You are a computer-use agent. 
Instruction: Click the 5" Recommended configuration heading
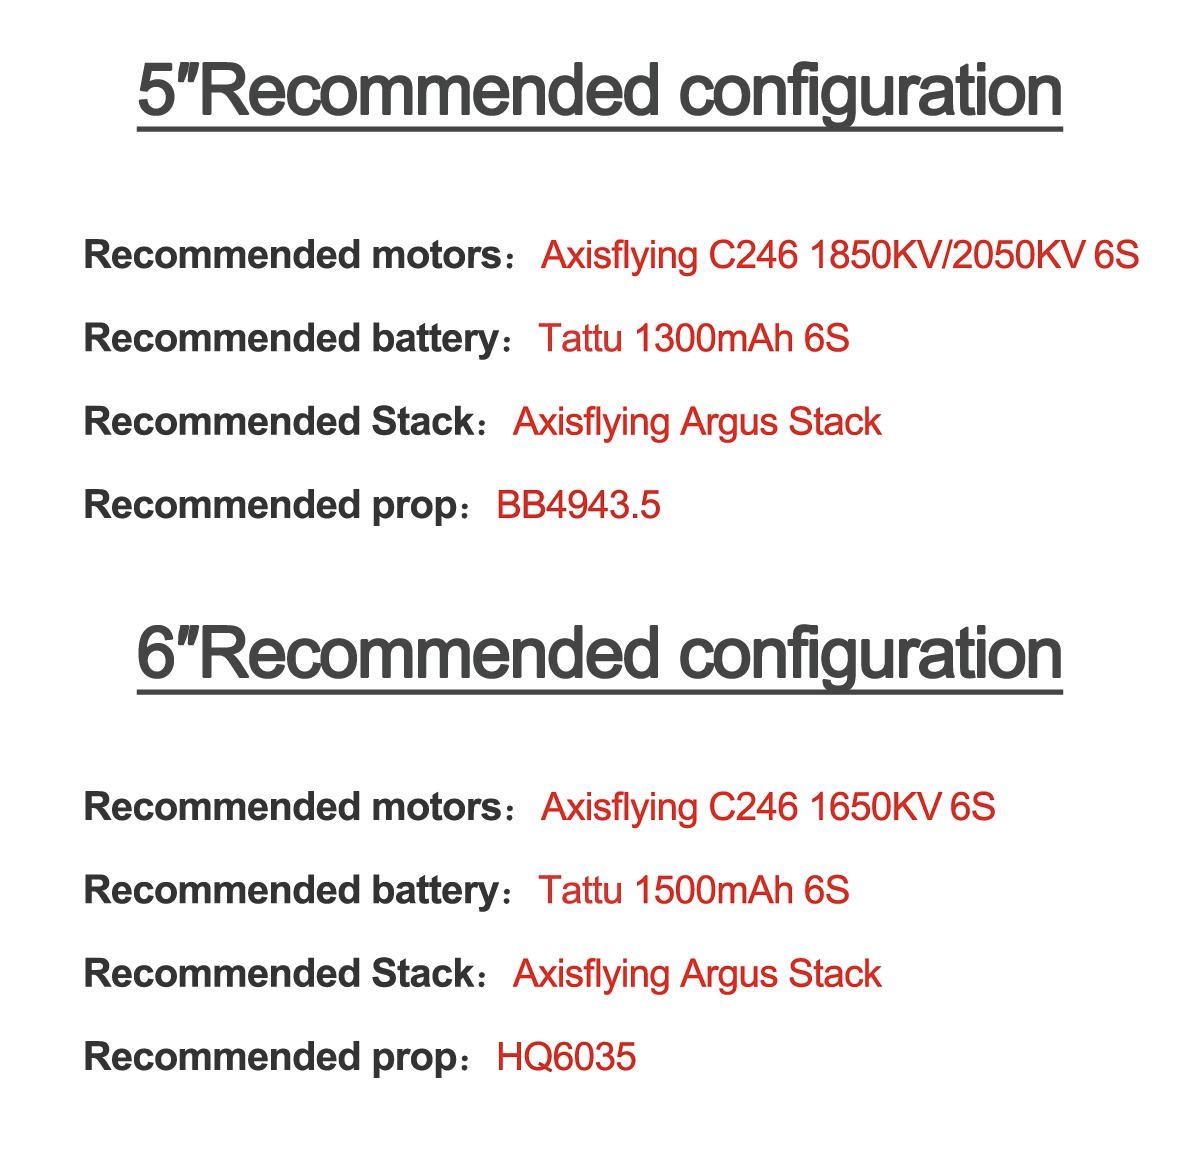coord(600,92)
